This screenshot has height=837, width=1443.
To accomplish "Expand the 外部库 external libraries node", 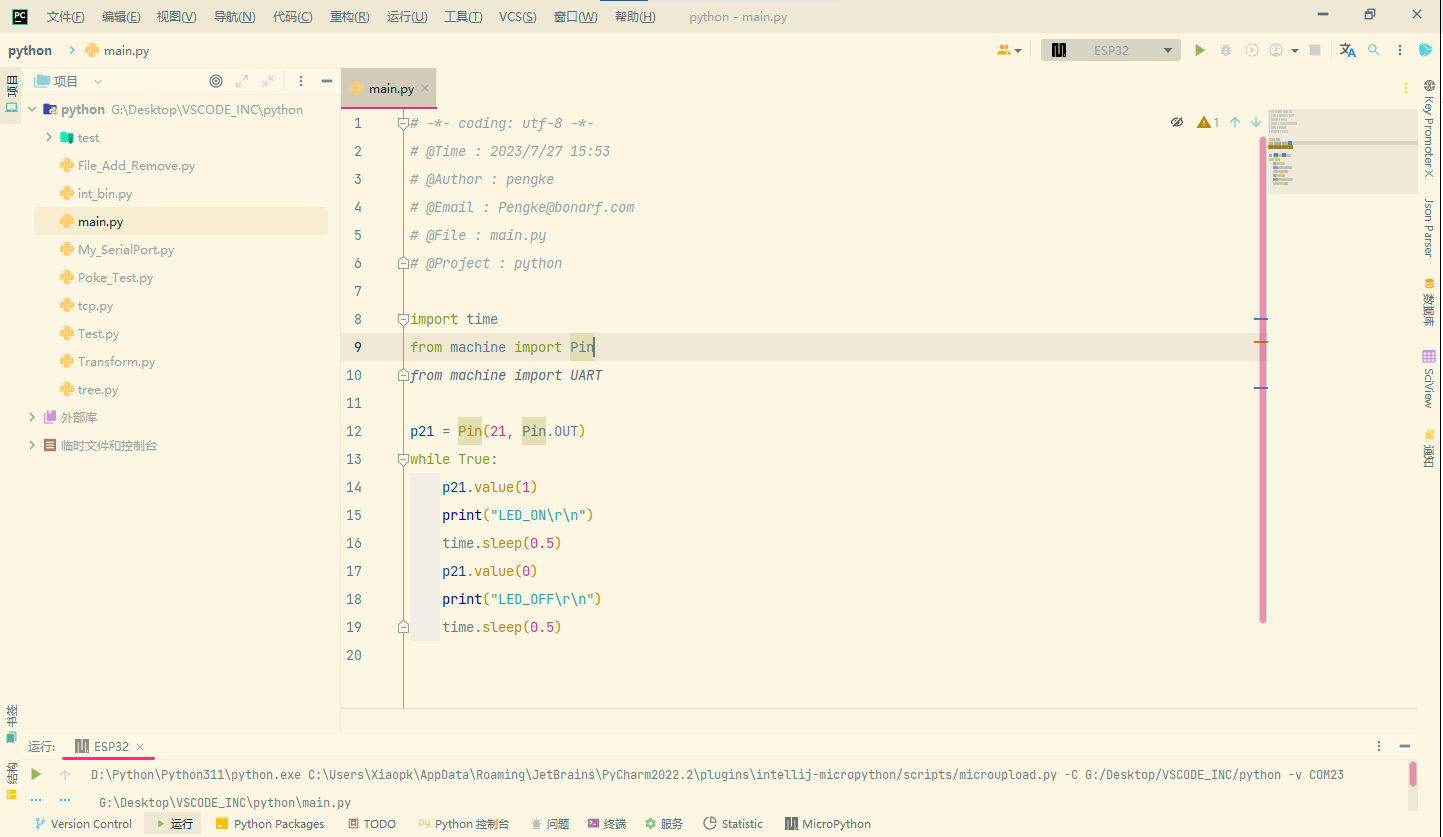I will (32, 417).
